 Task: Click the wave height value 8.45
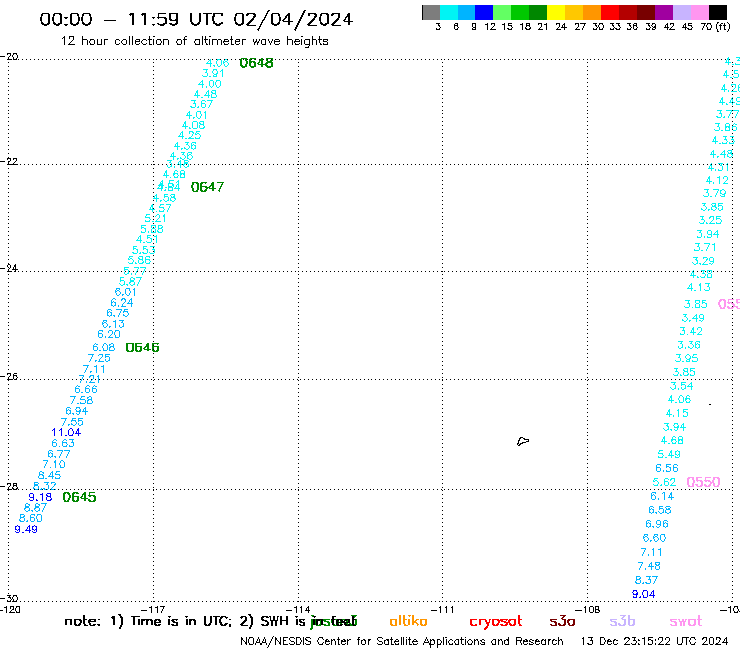[x=50, y=475]
